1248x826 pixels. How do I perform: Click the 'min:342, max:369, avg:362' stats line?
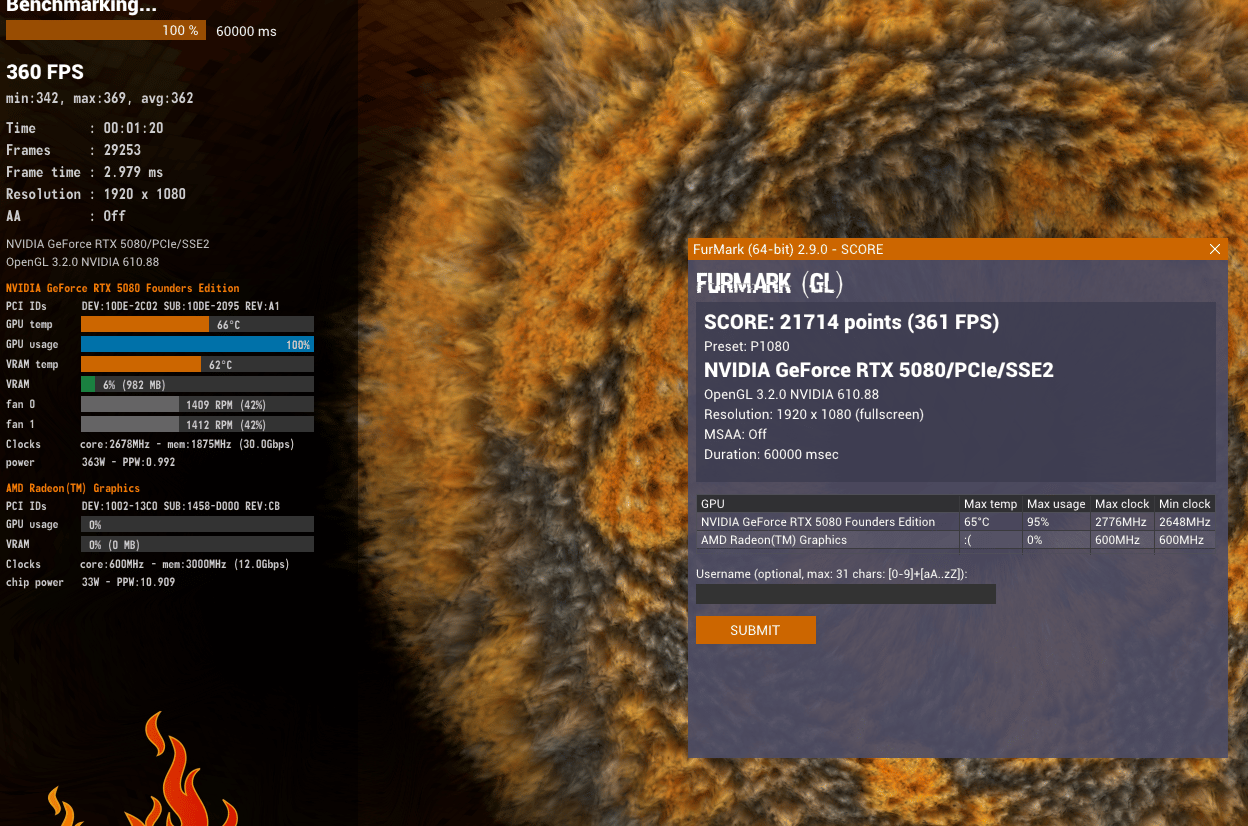[x=100, y=98]
